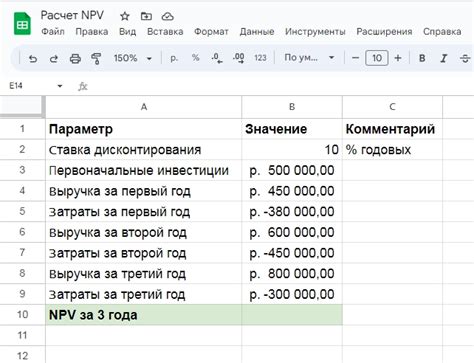Select row 5 header

[x=22, y=211]
